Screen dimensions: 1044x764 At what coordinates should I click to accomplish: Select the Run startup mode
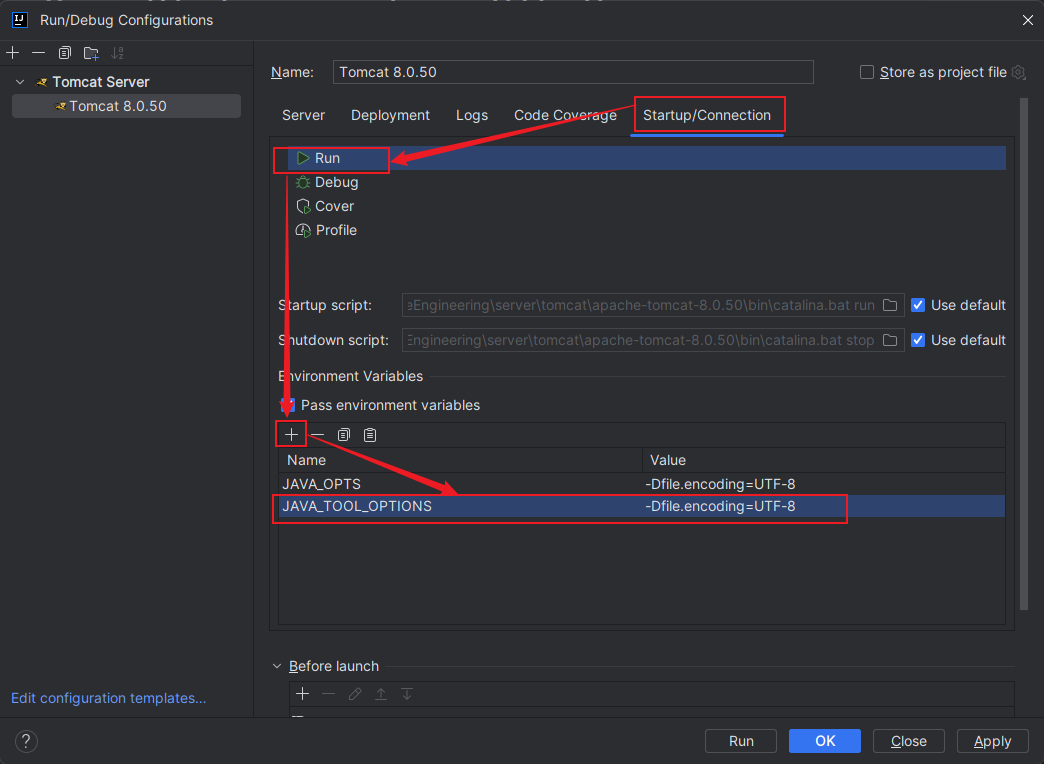coord(646,158)
